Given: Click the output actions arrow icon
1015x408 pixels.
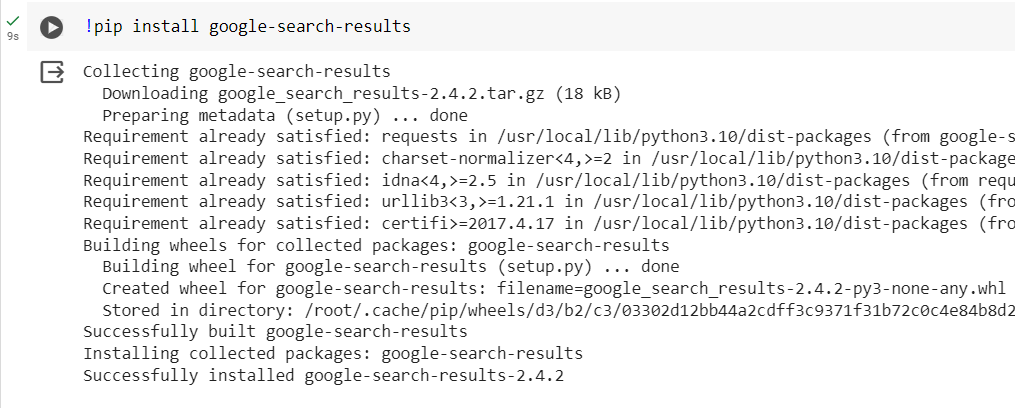Looking at the screenshot, I should (52, 72).
